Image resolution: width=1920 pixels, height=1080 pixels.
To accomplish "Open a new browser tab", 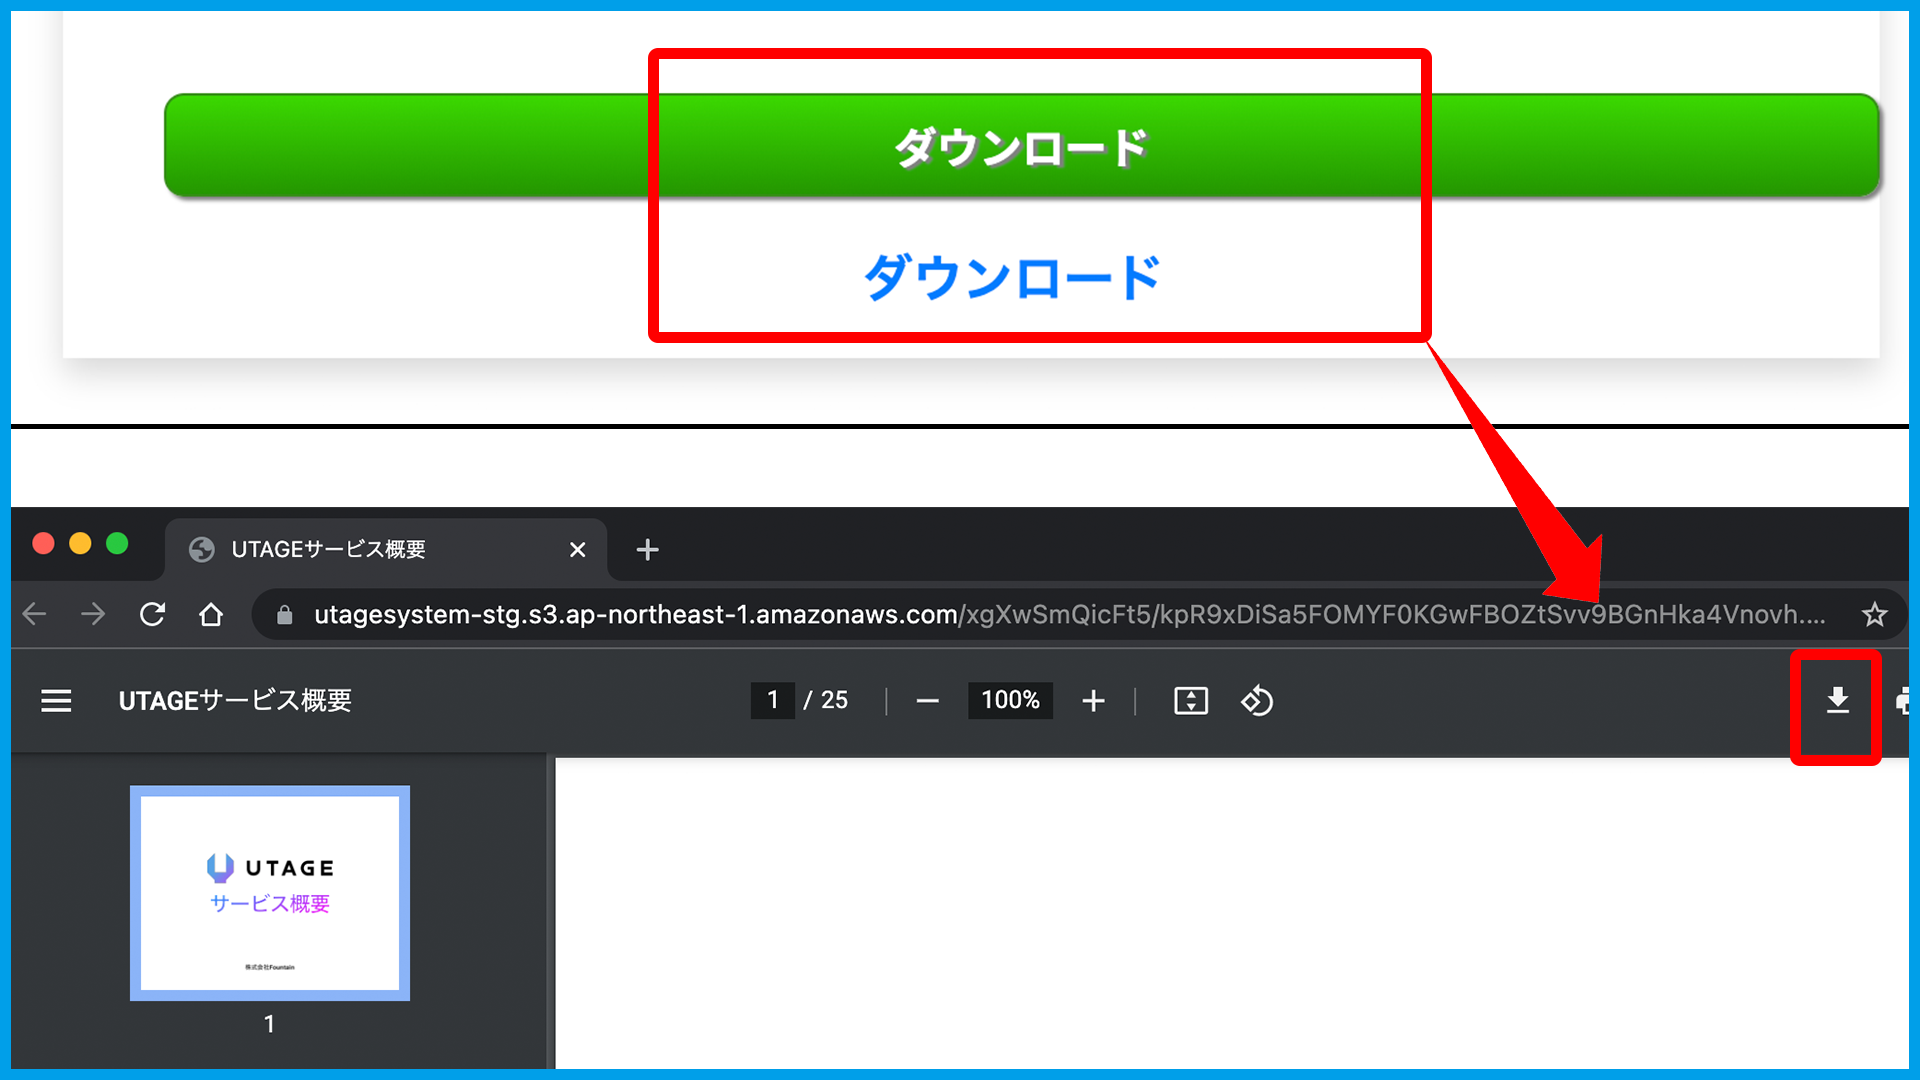I will pyautogui.click(x=647, y=549).
